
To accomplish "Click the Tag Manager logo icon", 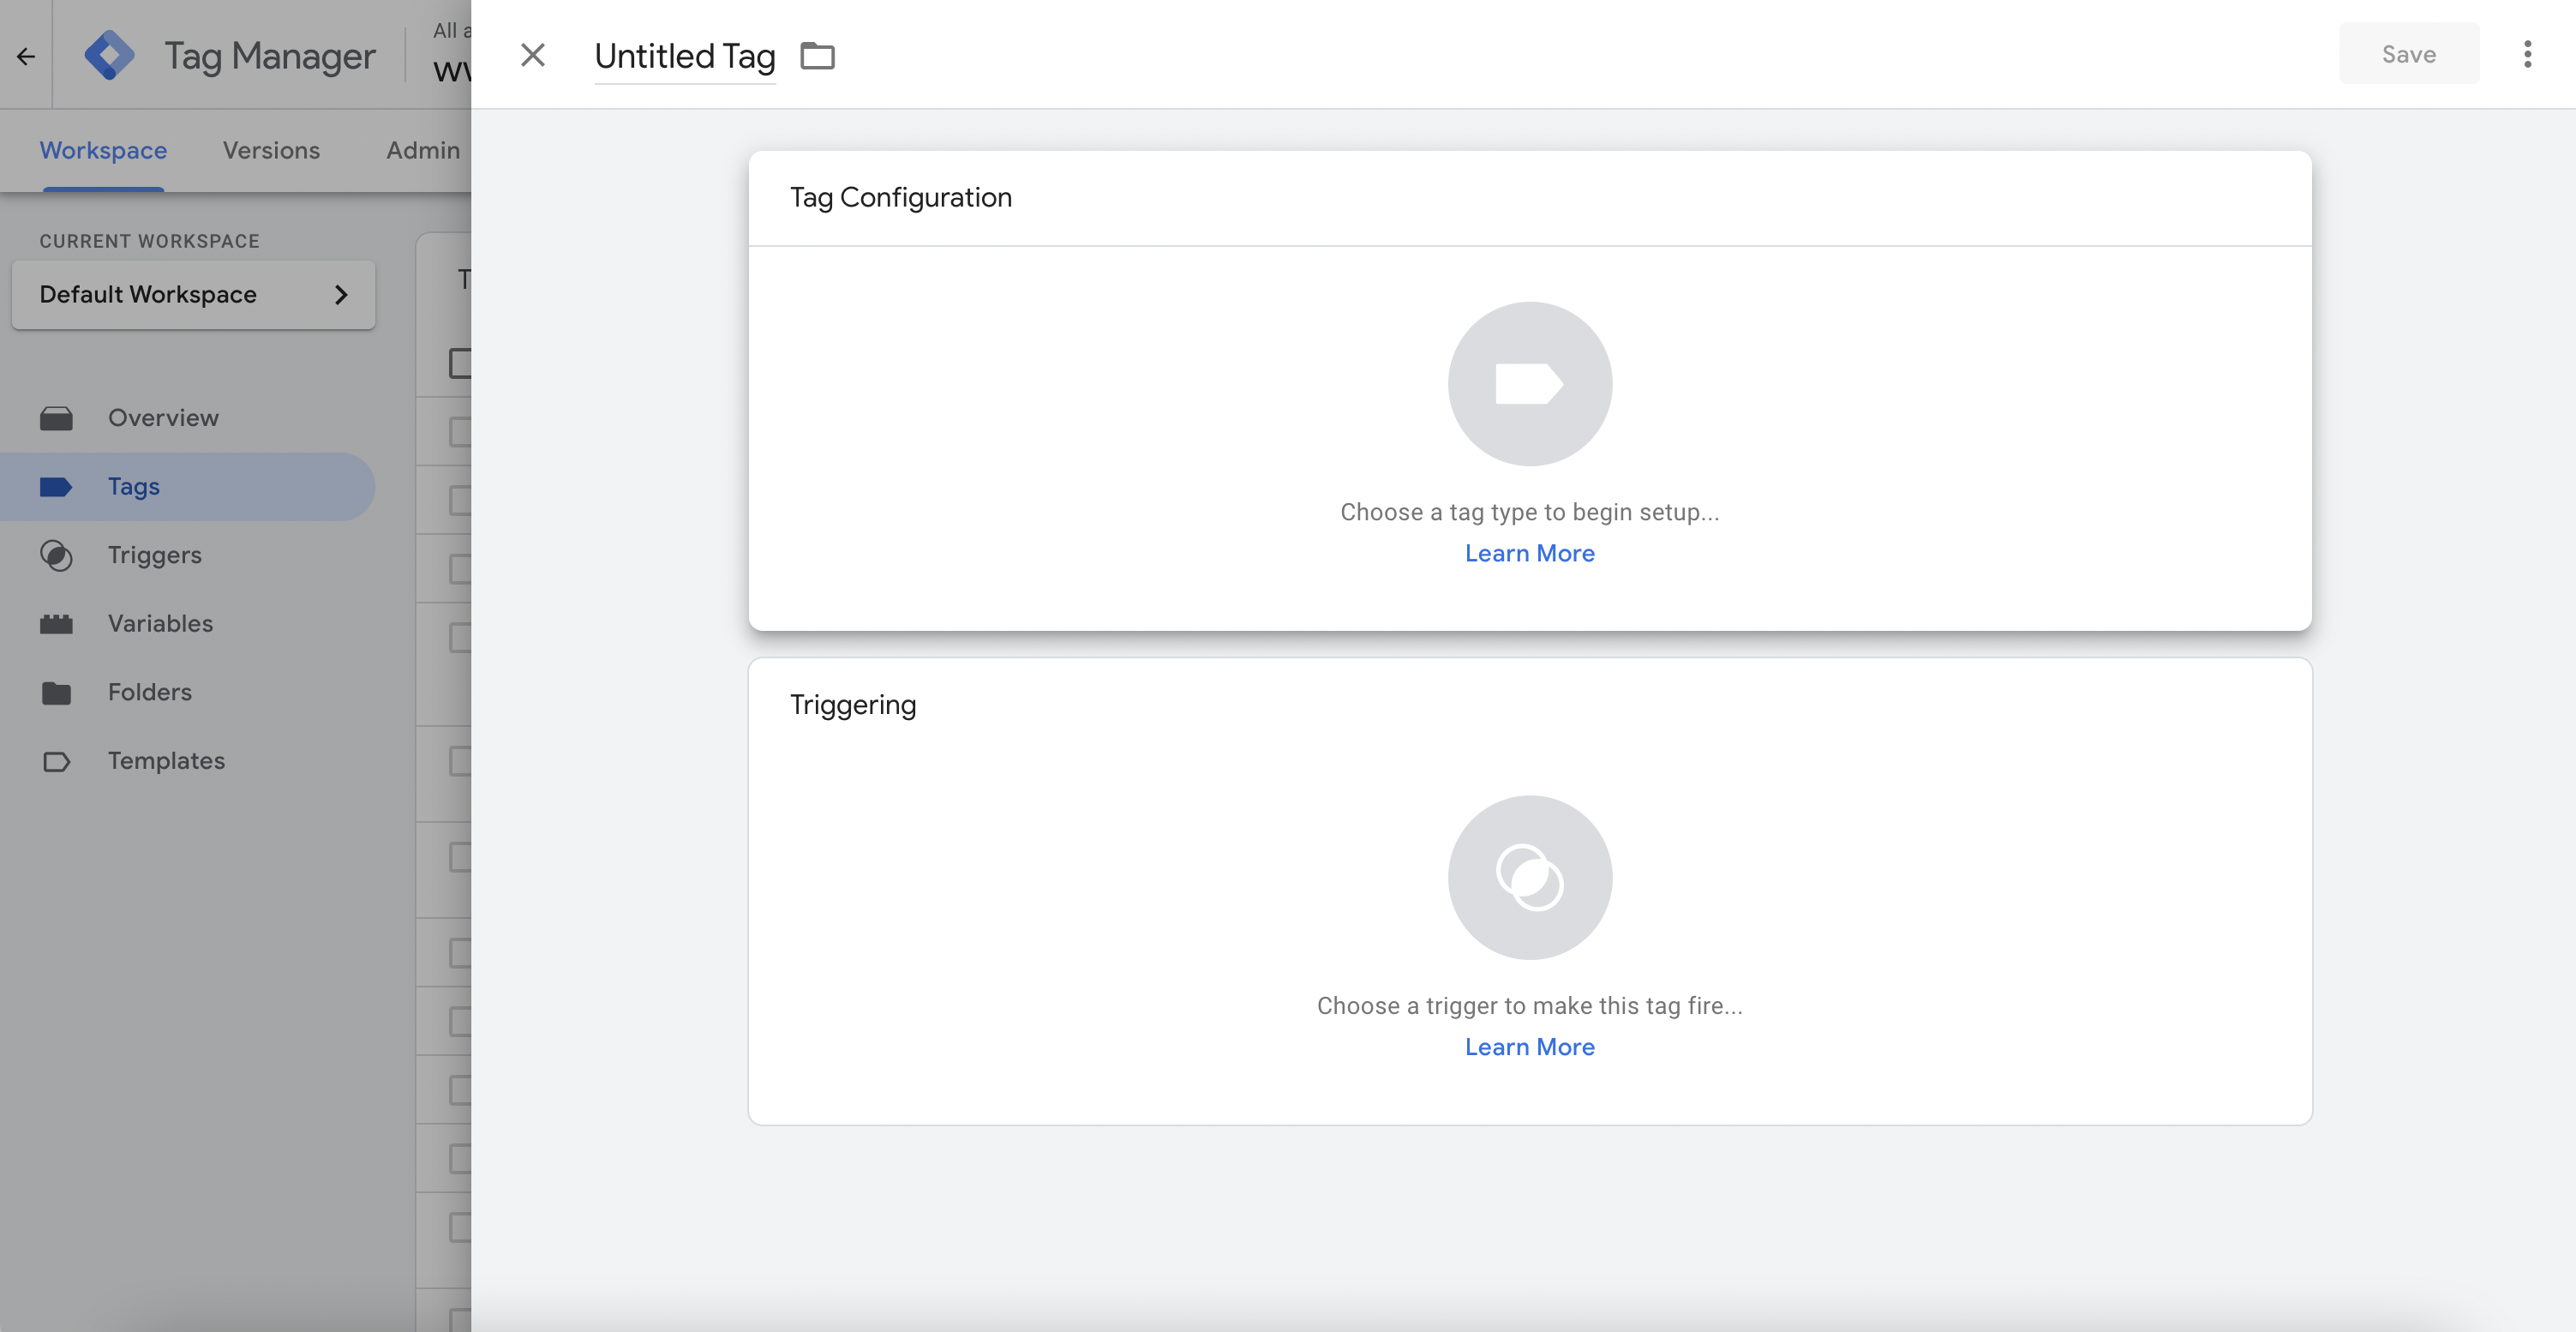I will pos(109,55).
